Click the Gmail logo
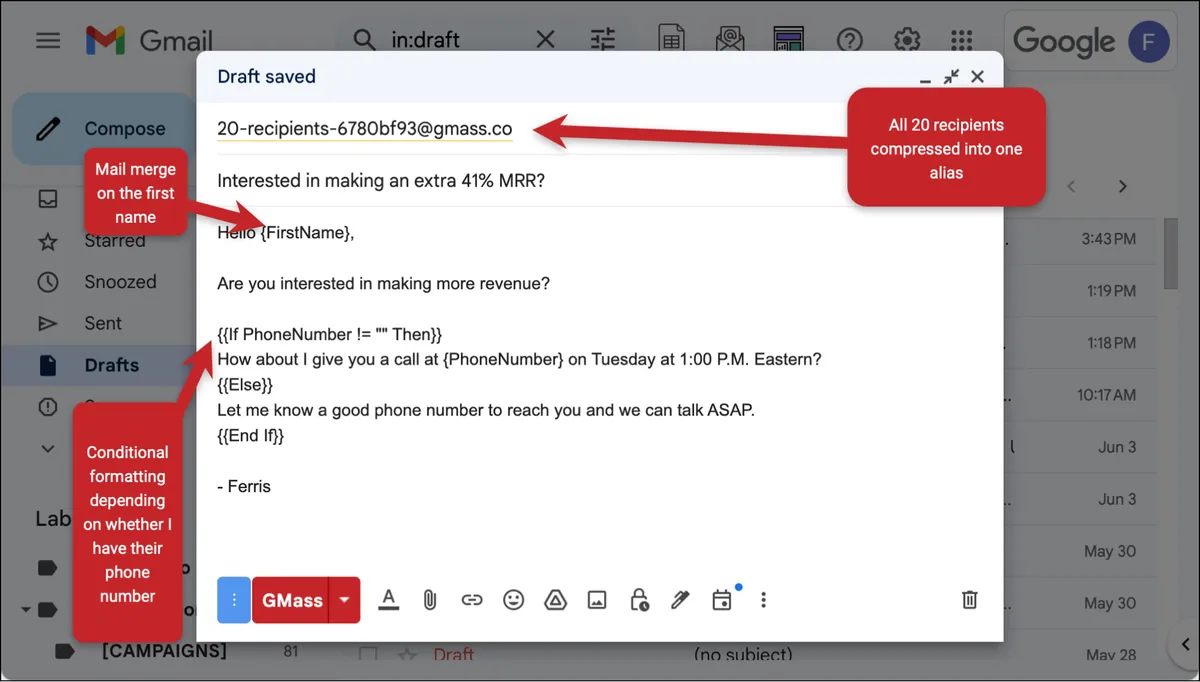1200x682 pixels. click(x=150, y=41)
